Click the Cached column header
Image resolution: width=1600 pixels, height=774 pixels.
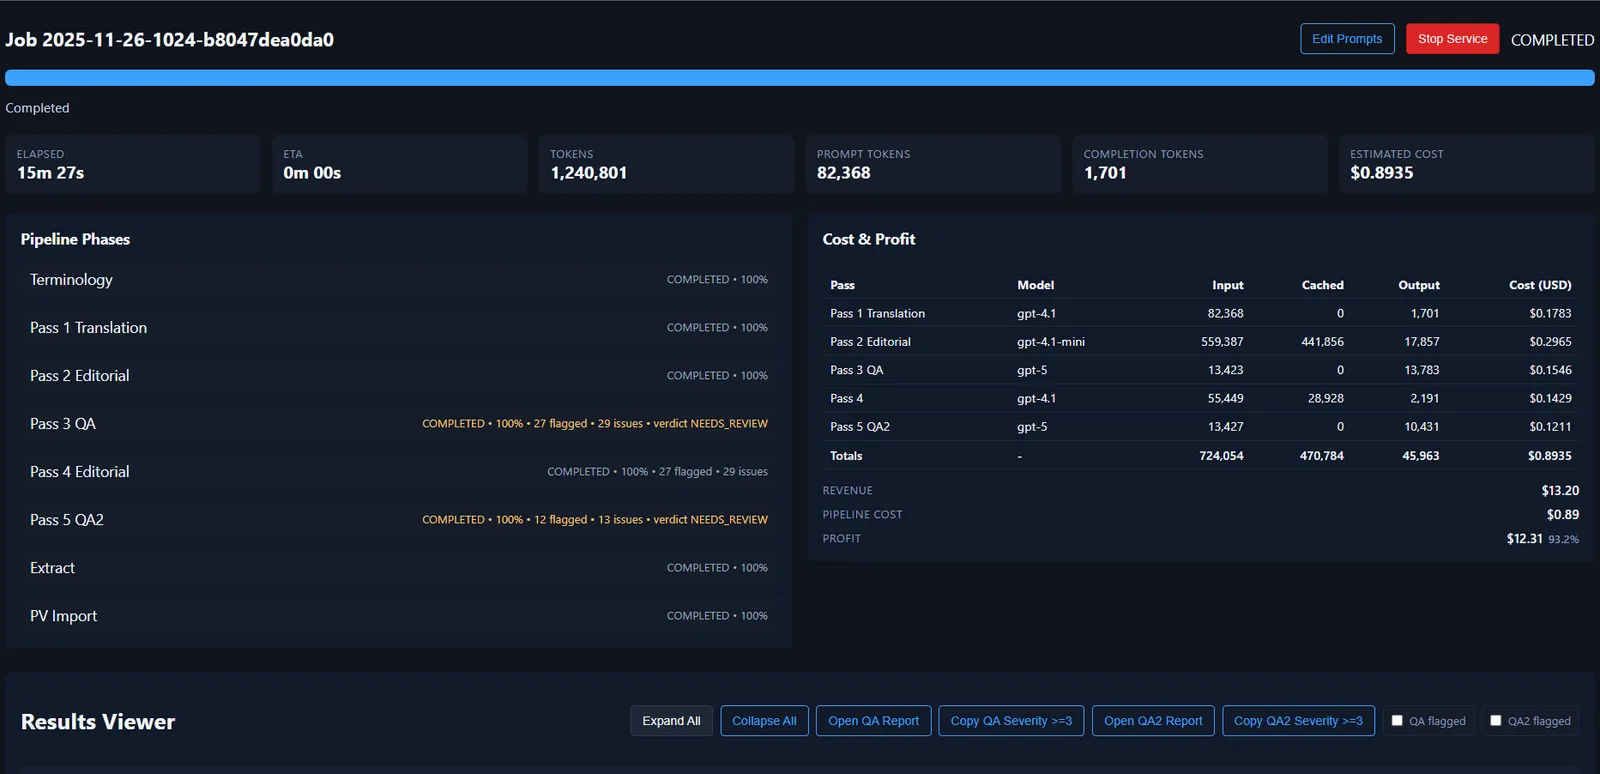pyautogui.click(x=1322, y=285)
